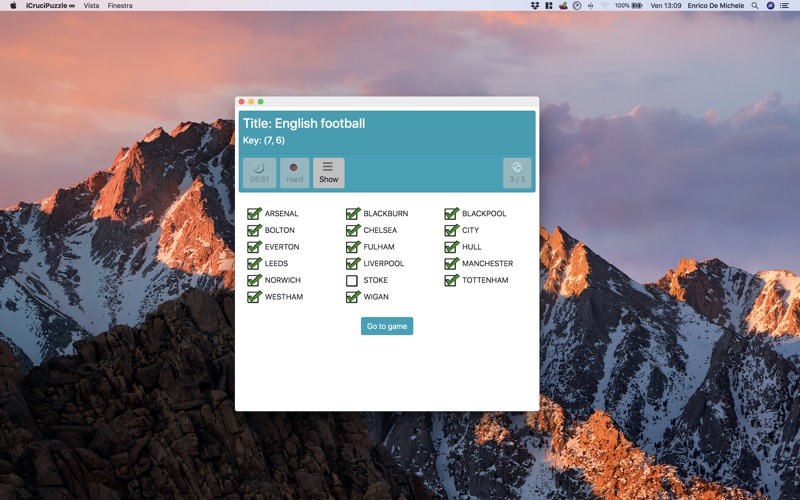
Task: Go to game
Action: coord(387,326)
